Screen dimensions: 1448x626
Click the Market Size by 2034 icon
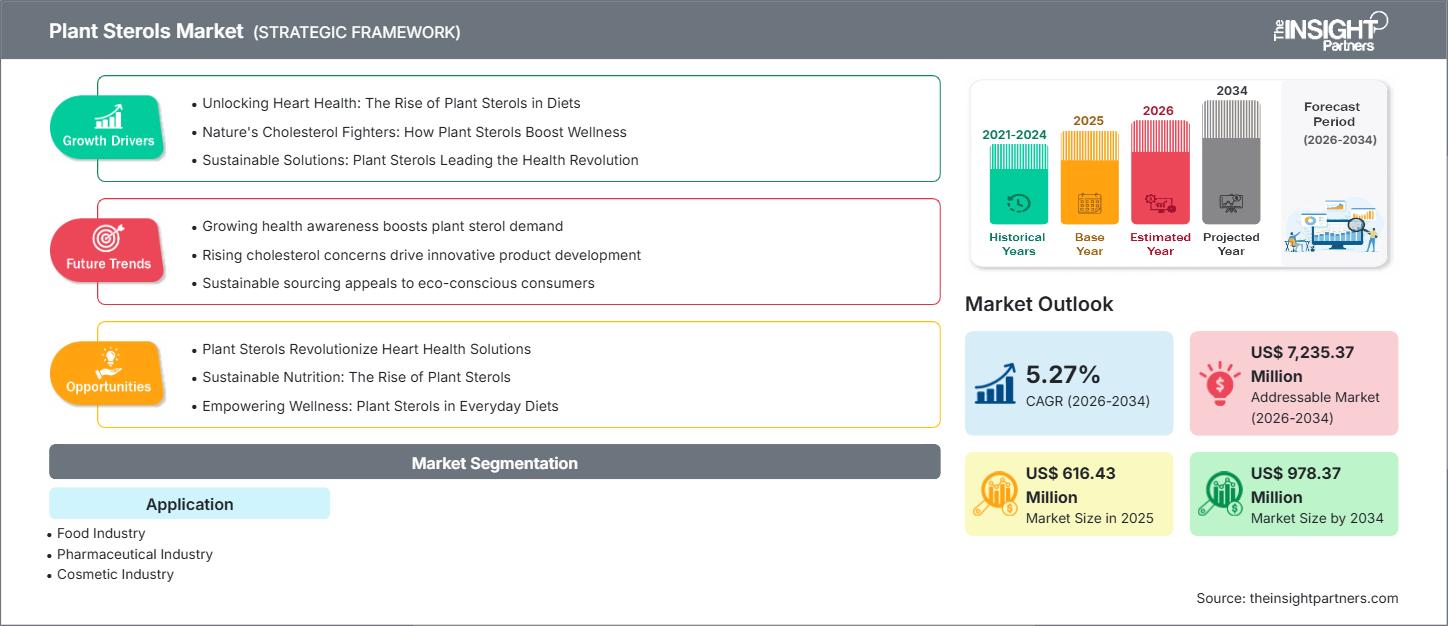click(1219, 494)
